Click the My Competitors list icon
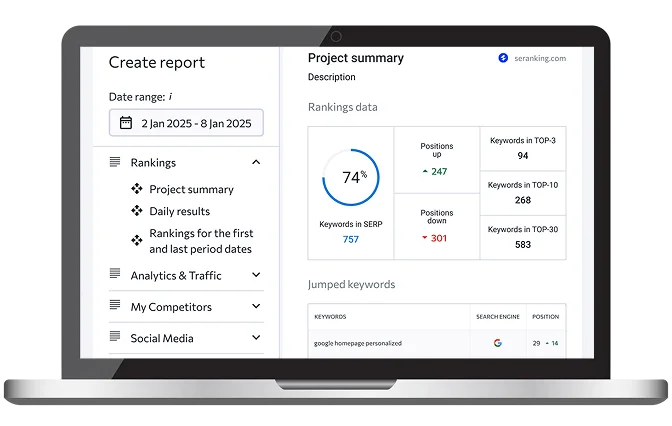Image resolution: width=672 pixels, height=426 pixels. (x=115, y=305)
